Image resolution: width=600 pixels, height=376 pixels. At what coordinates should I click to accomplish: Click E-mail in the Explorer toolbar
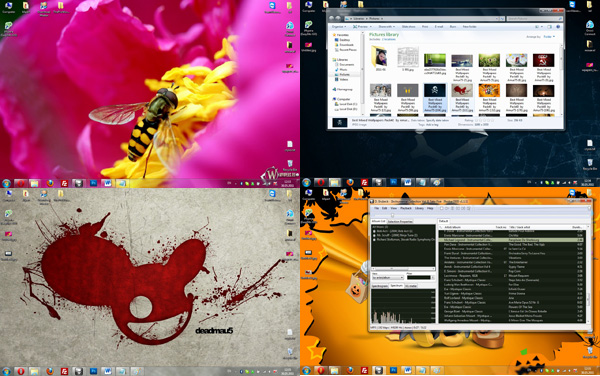(439, 27)
